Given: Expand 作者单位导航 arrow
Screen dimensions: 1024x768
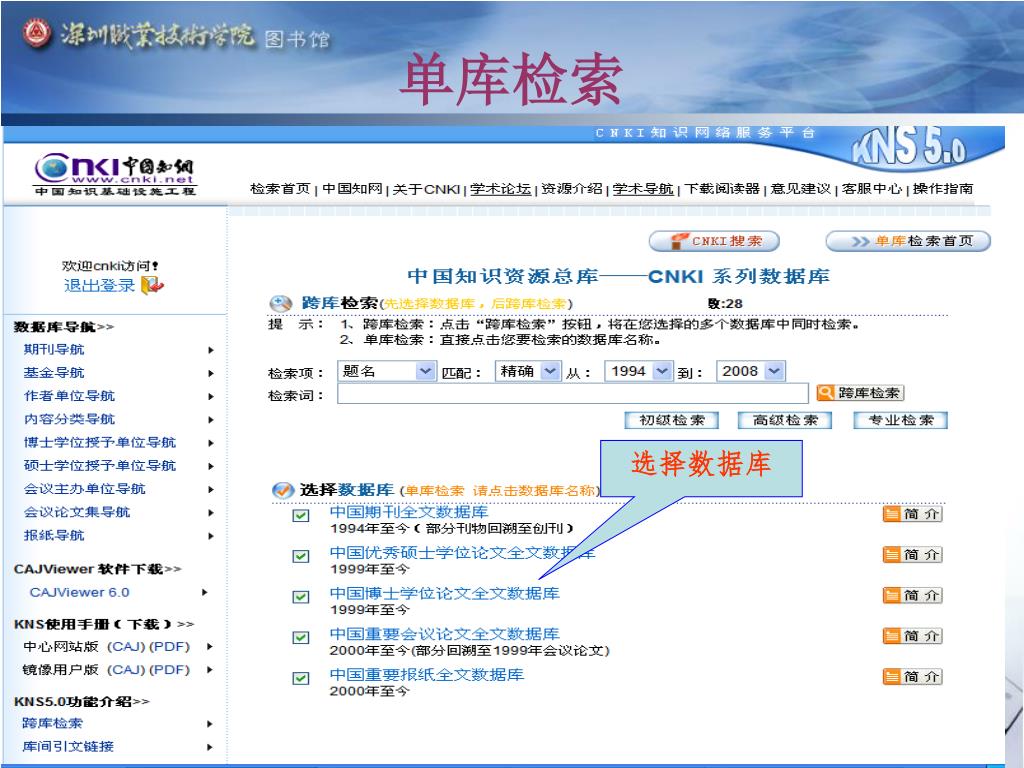Looking at the screenshot, I should pos(211,396).
